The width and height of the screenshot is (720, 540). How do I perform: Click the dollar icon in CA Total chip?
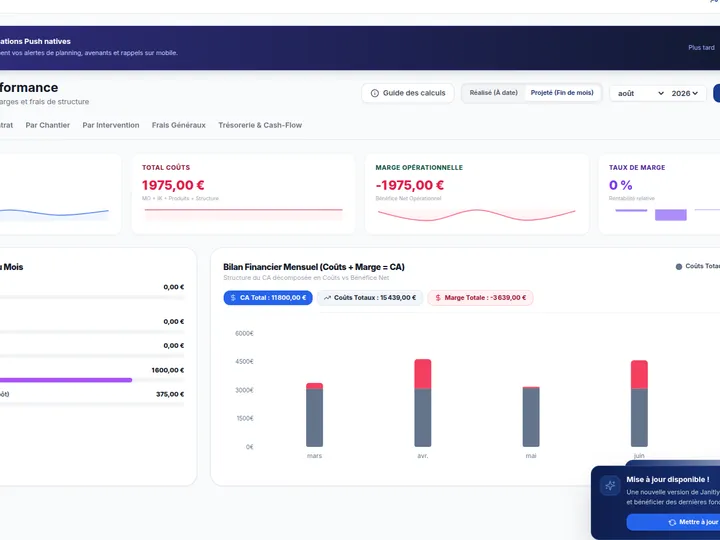(233, 298)
